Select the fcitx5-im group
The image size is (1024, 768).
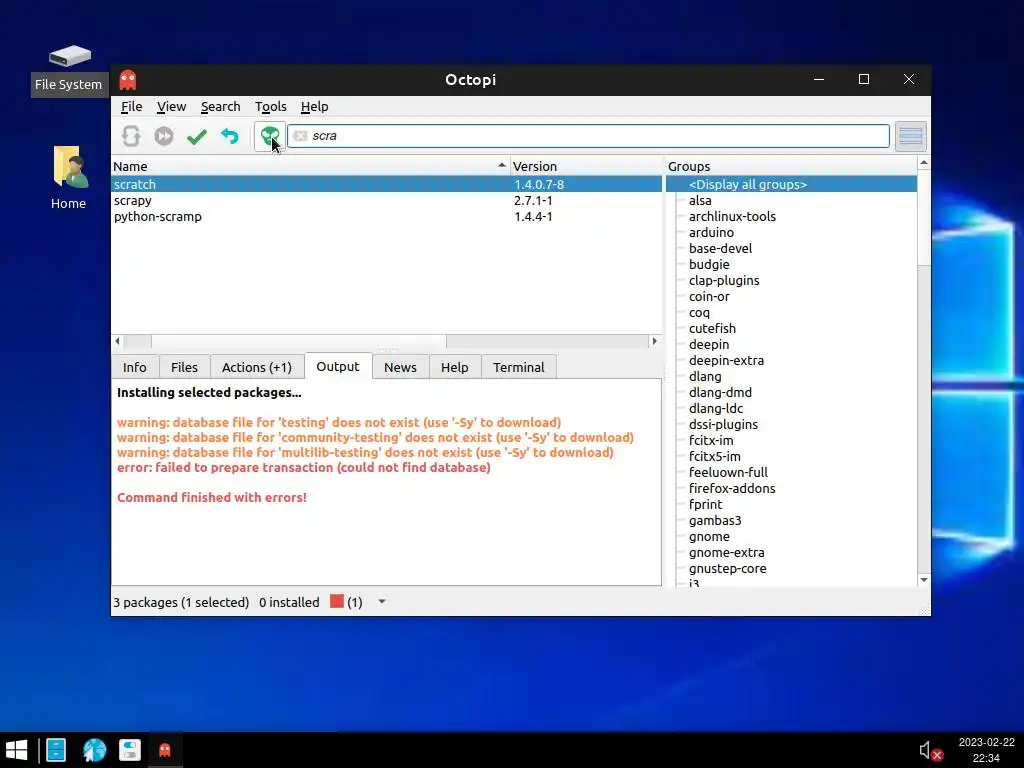click(x=714, y=456)
